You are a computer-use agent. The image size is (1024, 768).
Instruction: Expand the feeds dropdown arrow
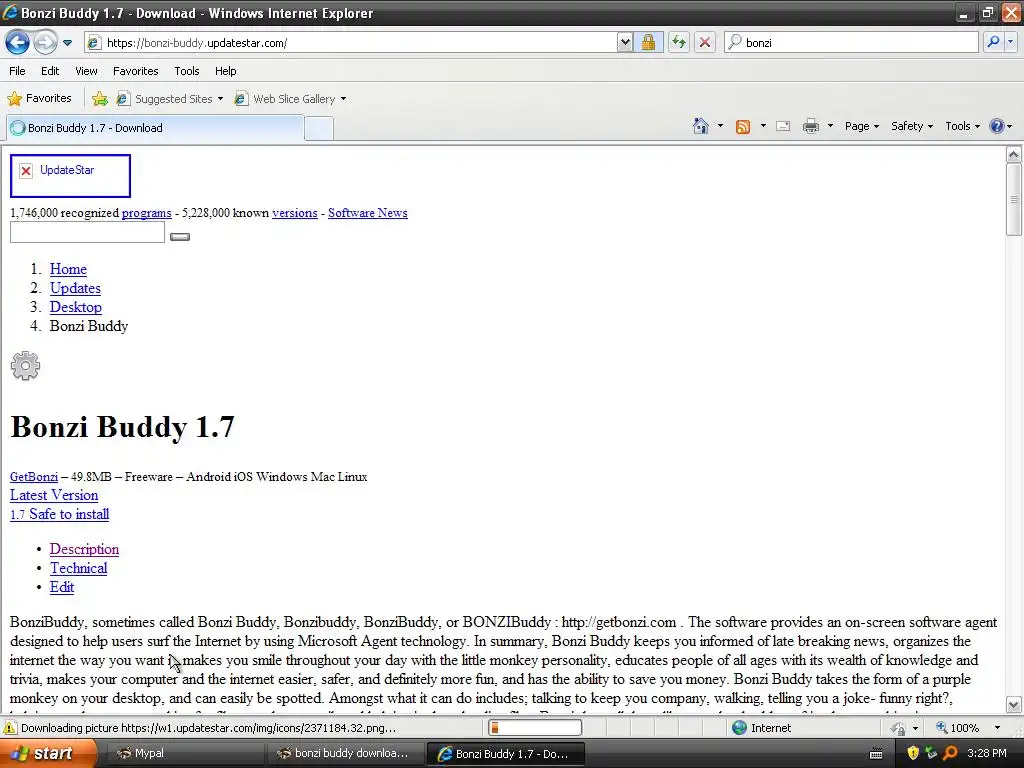click(763, 126)
